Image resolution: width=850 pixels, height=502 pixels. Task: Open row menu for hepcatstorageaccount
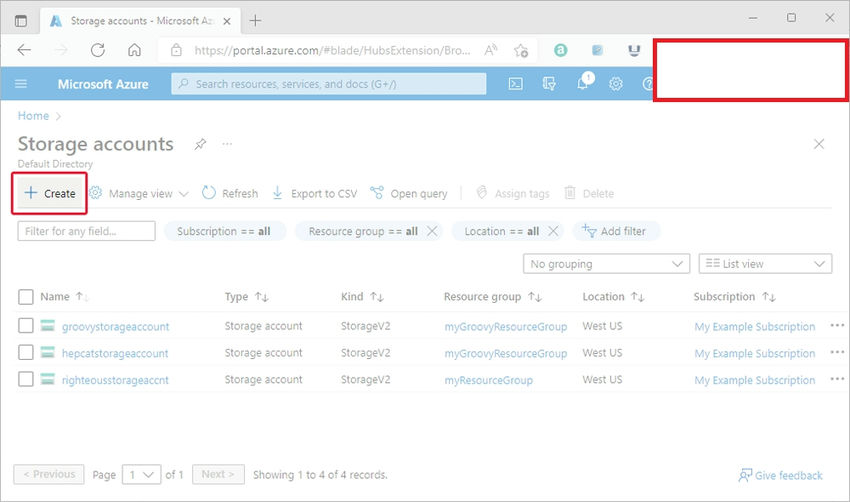[x=837, y=352]
